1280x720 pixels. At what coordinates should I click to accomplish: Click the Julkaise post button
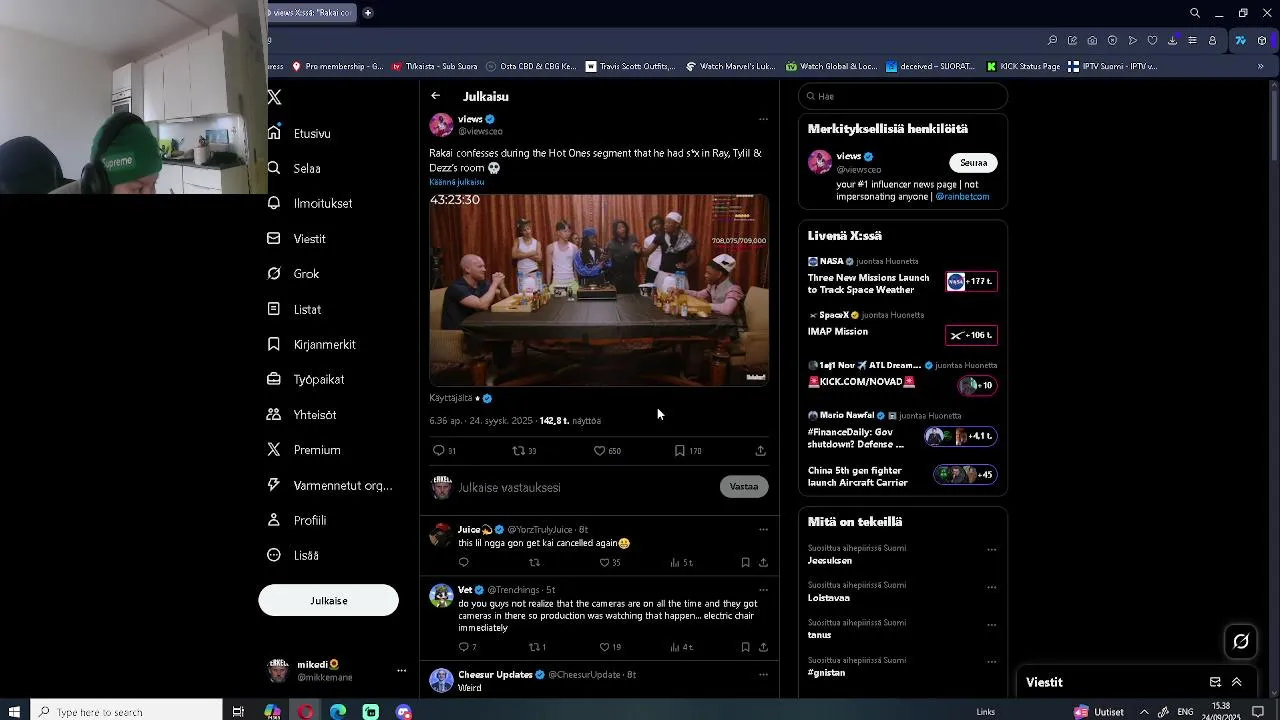click(328, 600)
